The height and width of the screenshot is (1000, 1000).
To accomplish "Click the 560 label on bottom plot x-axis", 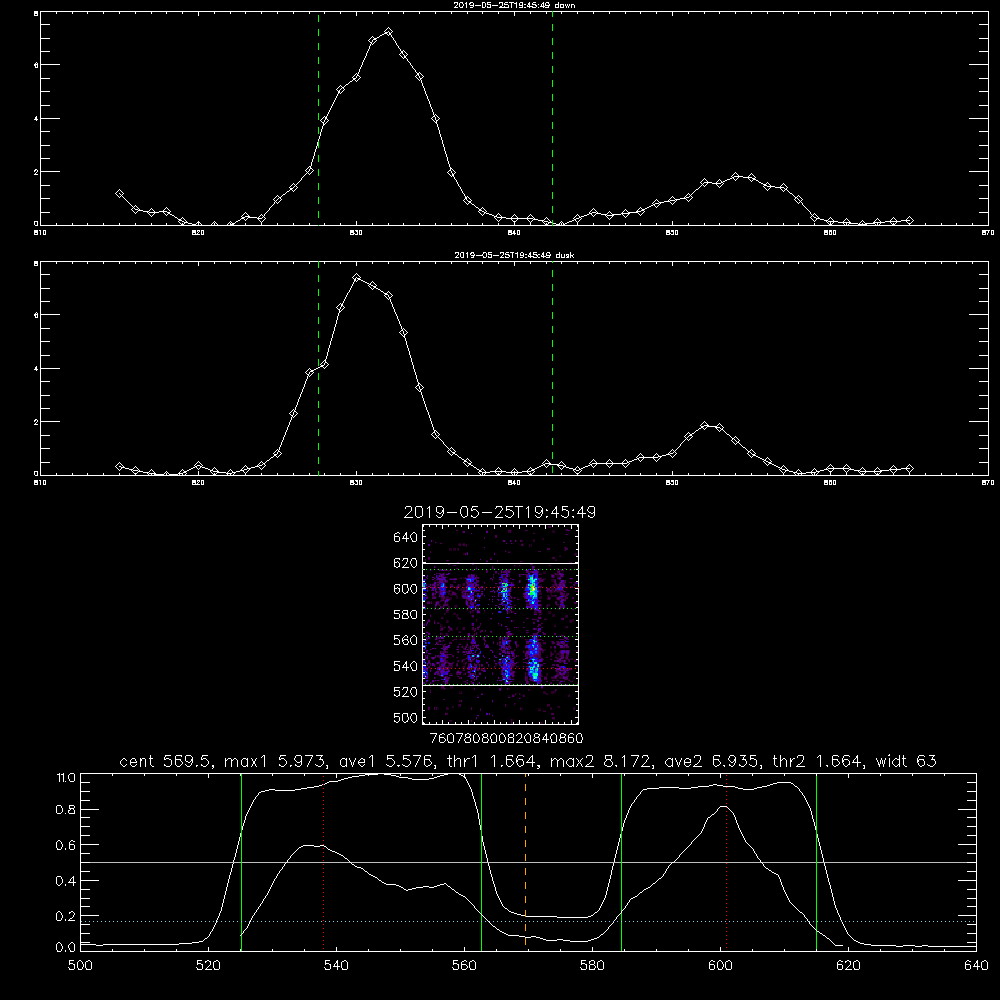I will click(x=464, y=966).
